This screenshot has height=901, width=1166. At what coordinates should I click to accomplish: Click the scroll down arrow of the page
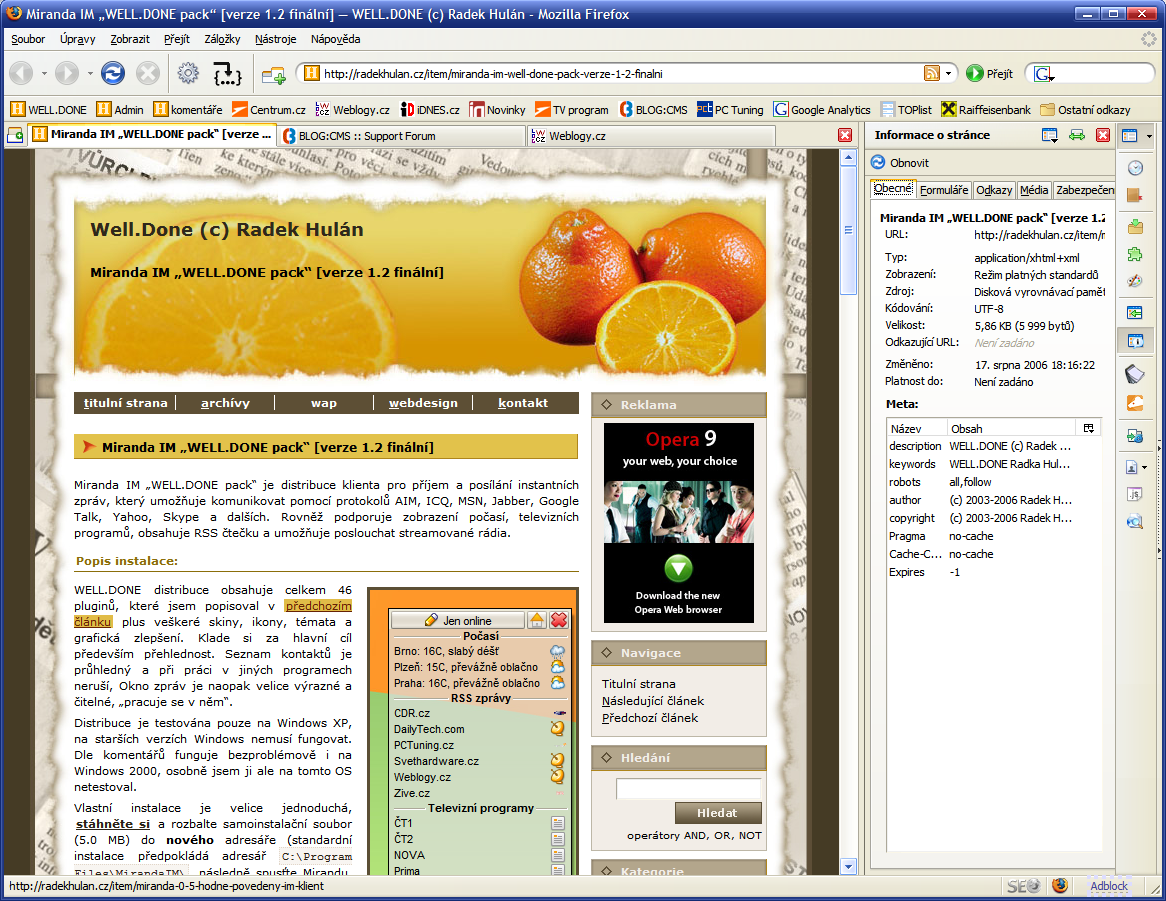pos(848,866)
